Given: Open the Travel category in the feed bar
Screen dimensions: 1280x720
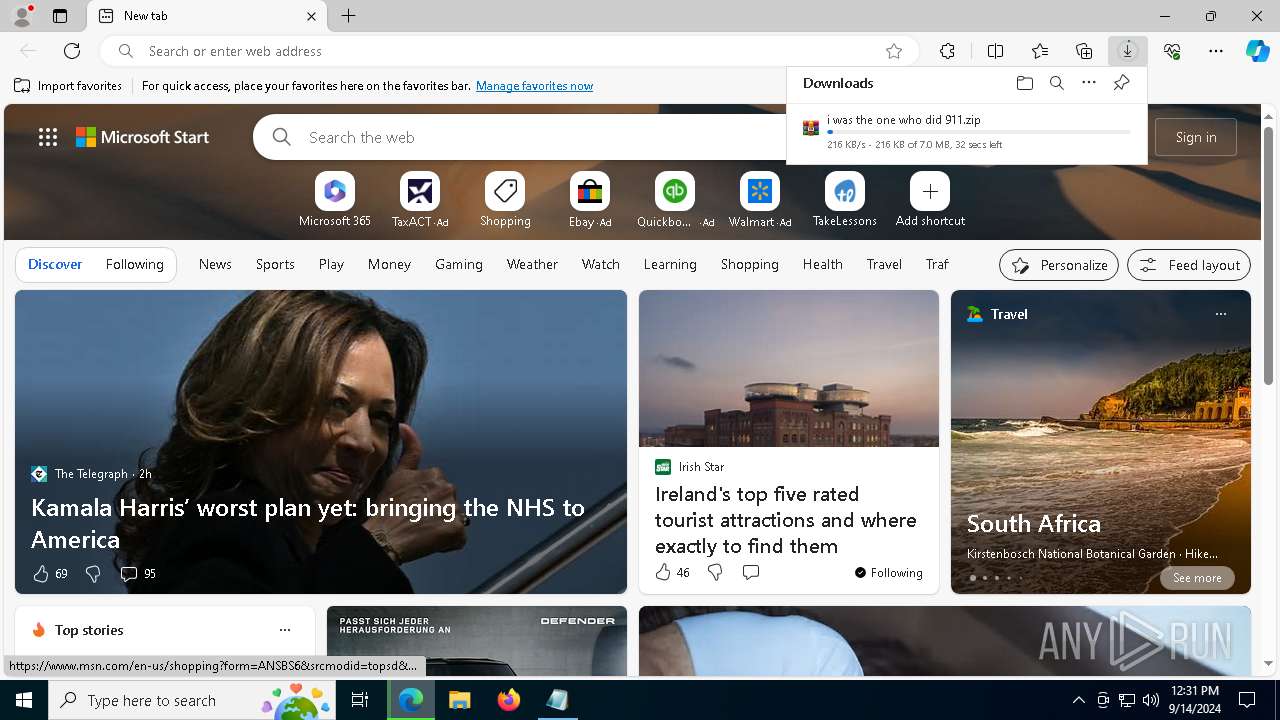Looking at the screenshot, I should tap(884, 264).
